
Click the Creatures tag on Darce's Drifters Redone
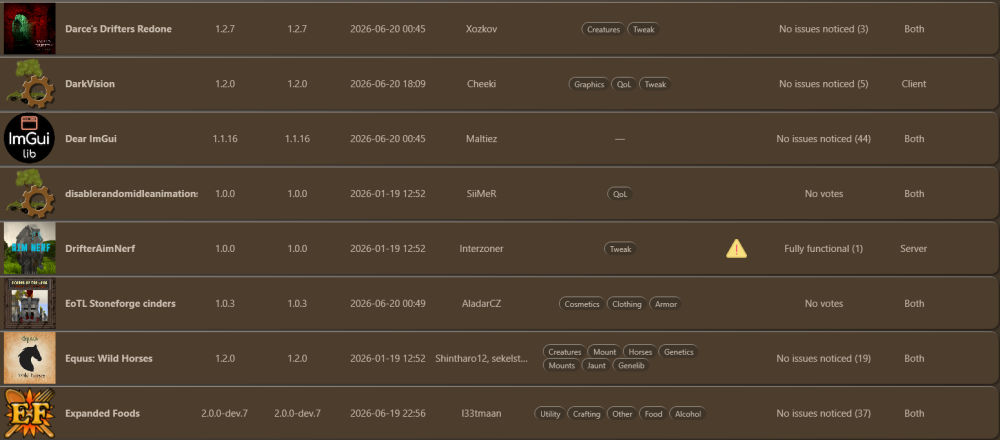(603, 29)
